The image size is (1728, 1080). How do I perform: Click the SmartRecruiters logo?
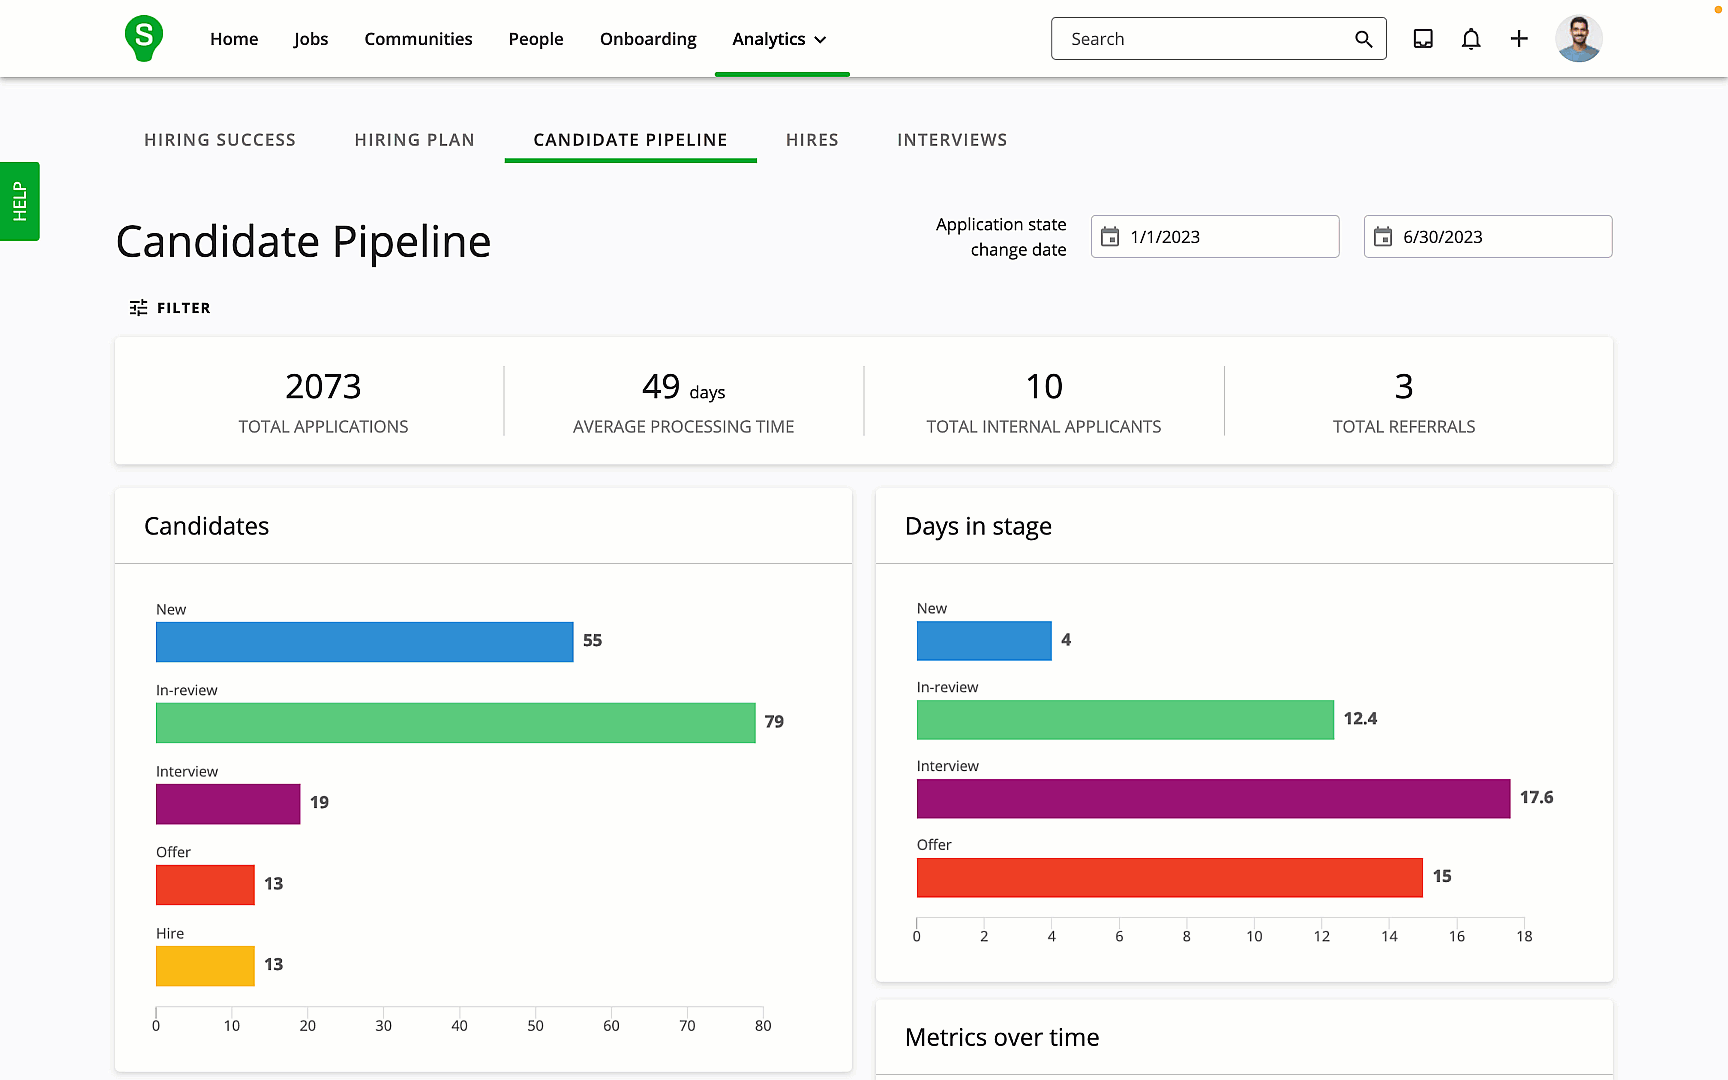point(143,38)
